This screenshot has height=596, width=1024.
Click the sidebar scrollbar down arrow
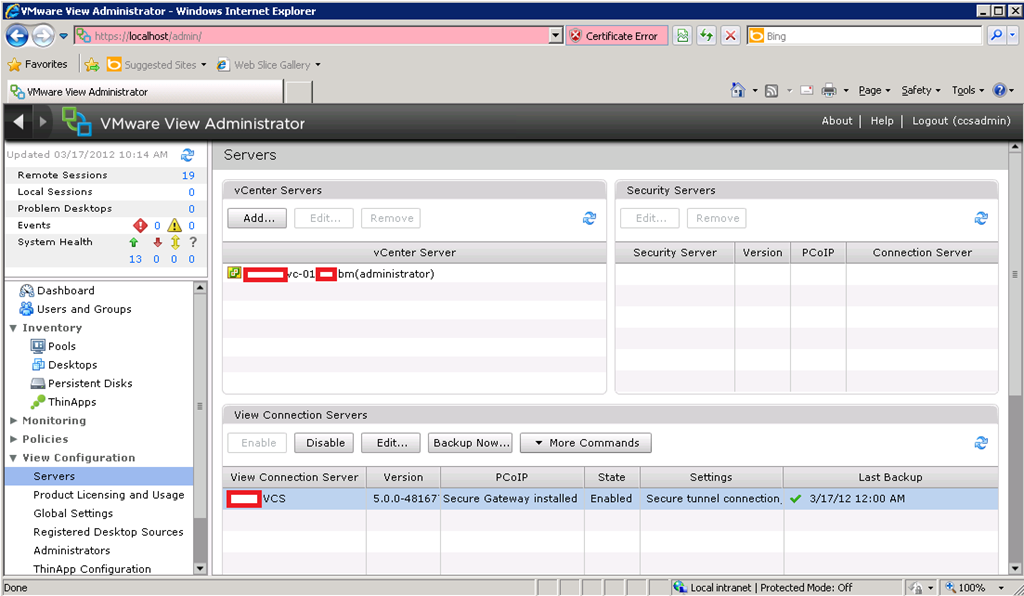click(200, 569)
